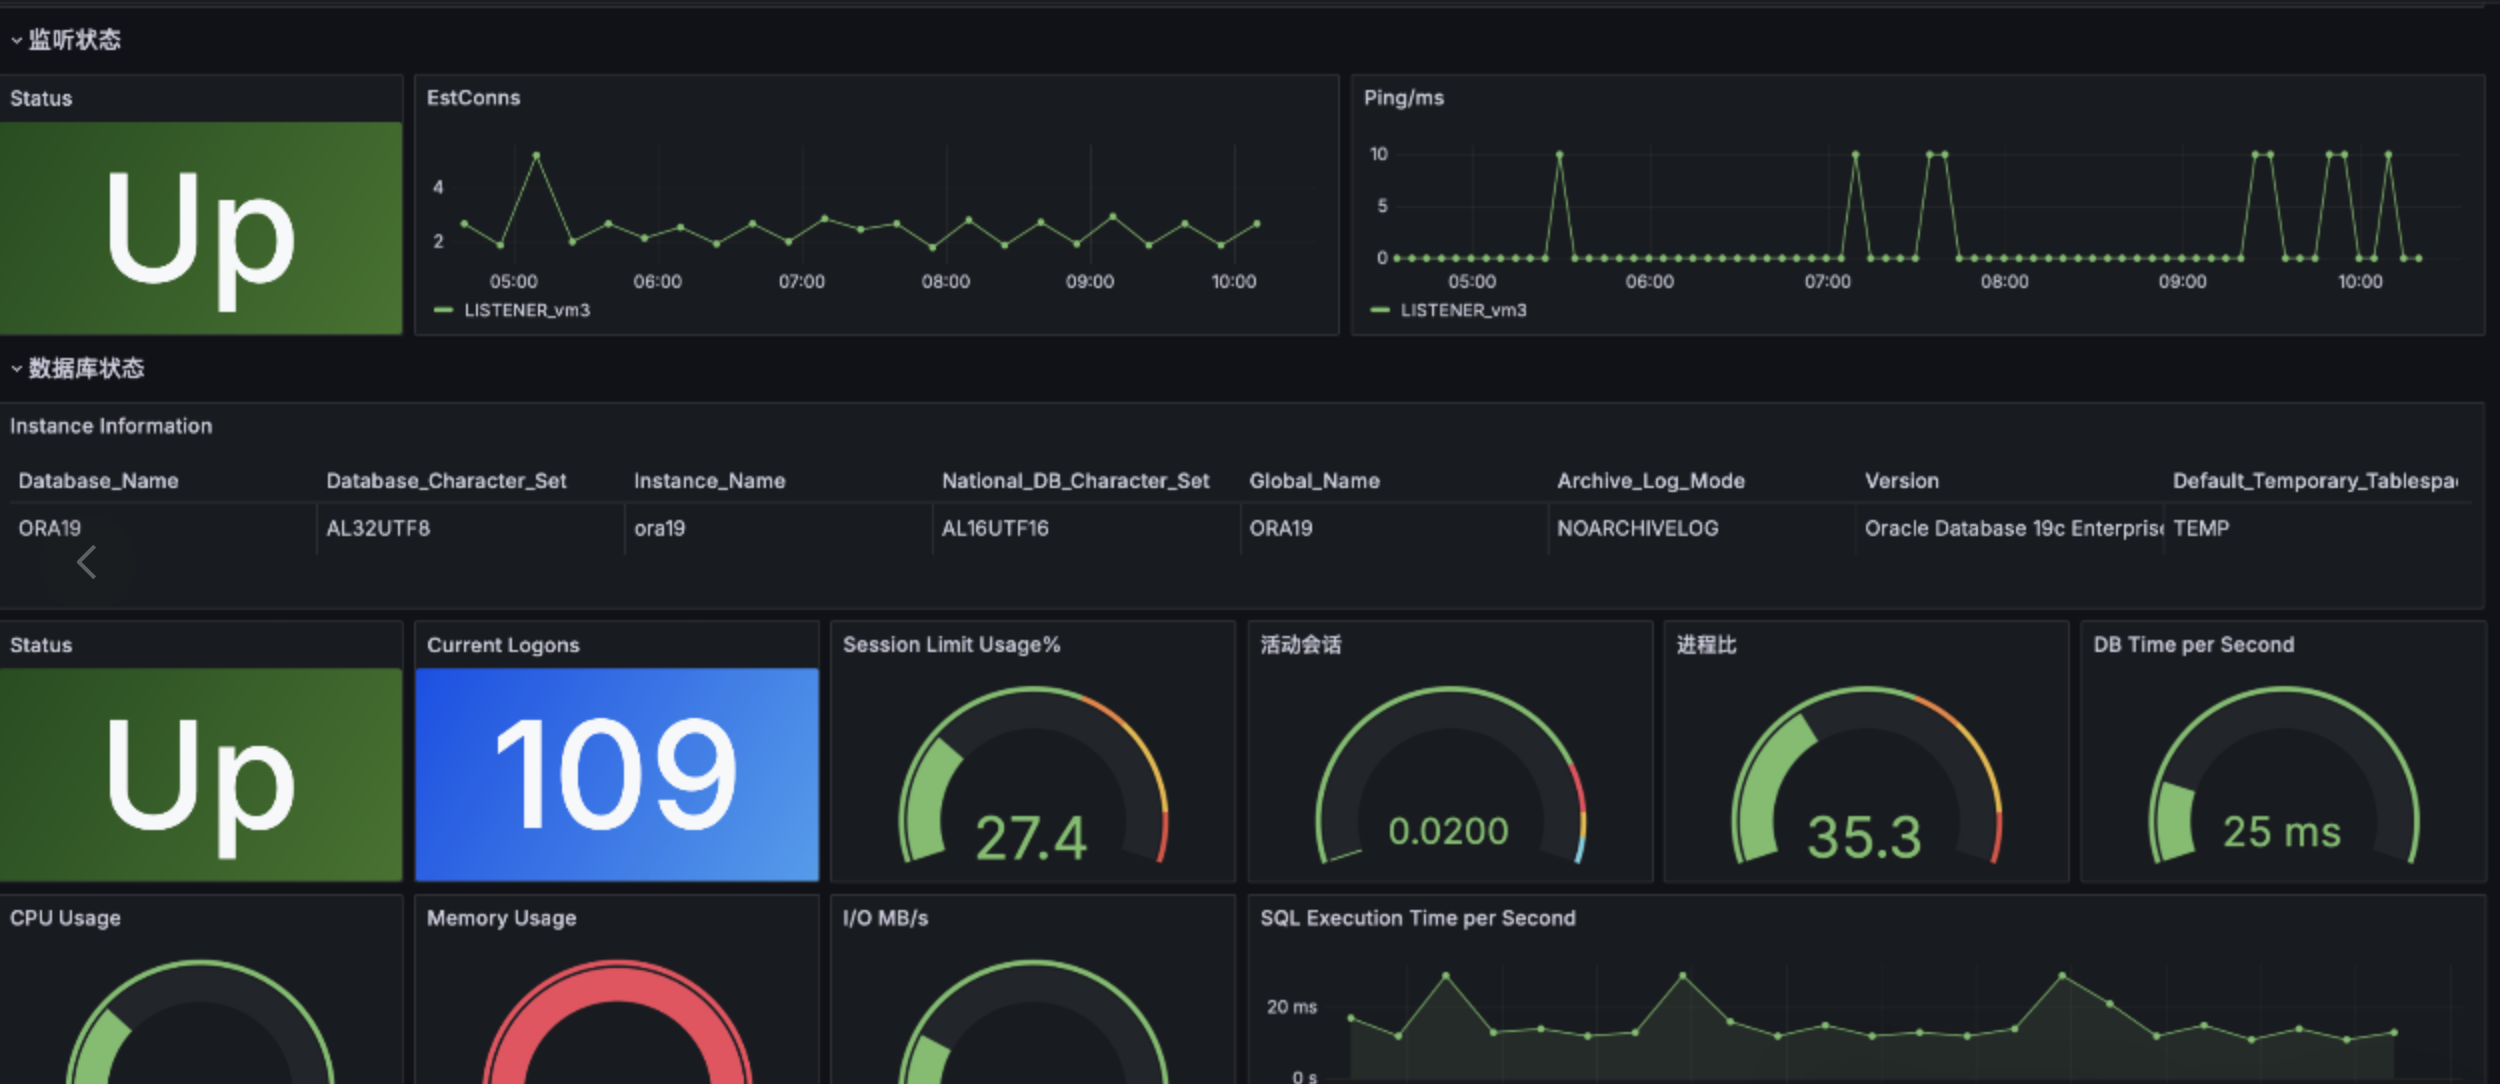Click the EstConns legend green color swatch
Viewport: 2500px width, 1084px height.
tap(444, 311)
